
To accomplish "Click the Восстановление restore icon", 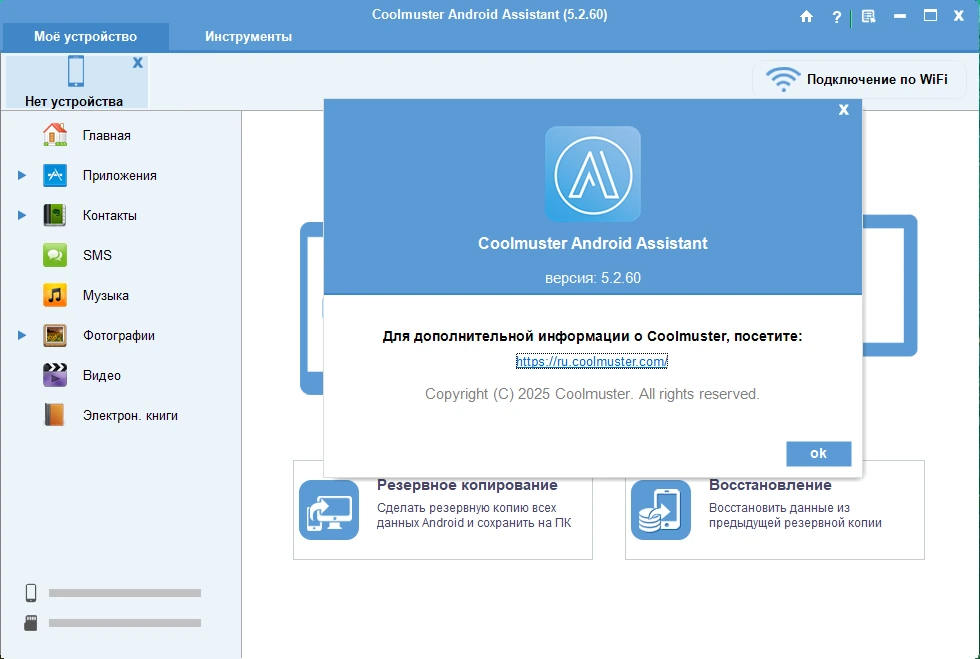I will point(661,510).
